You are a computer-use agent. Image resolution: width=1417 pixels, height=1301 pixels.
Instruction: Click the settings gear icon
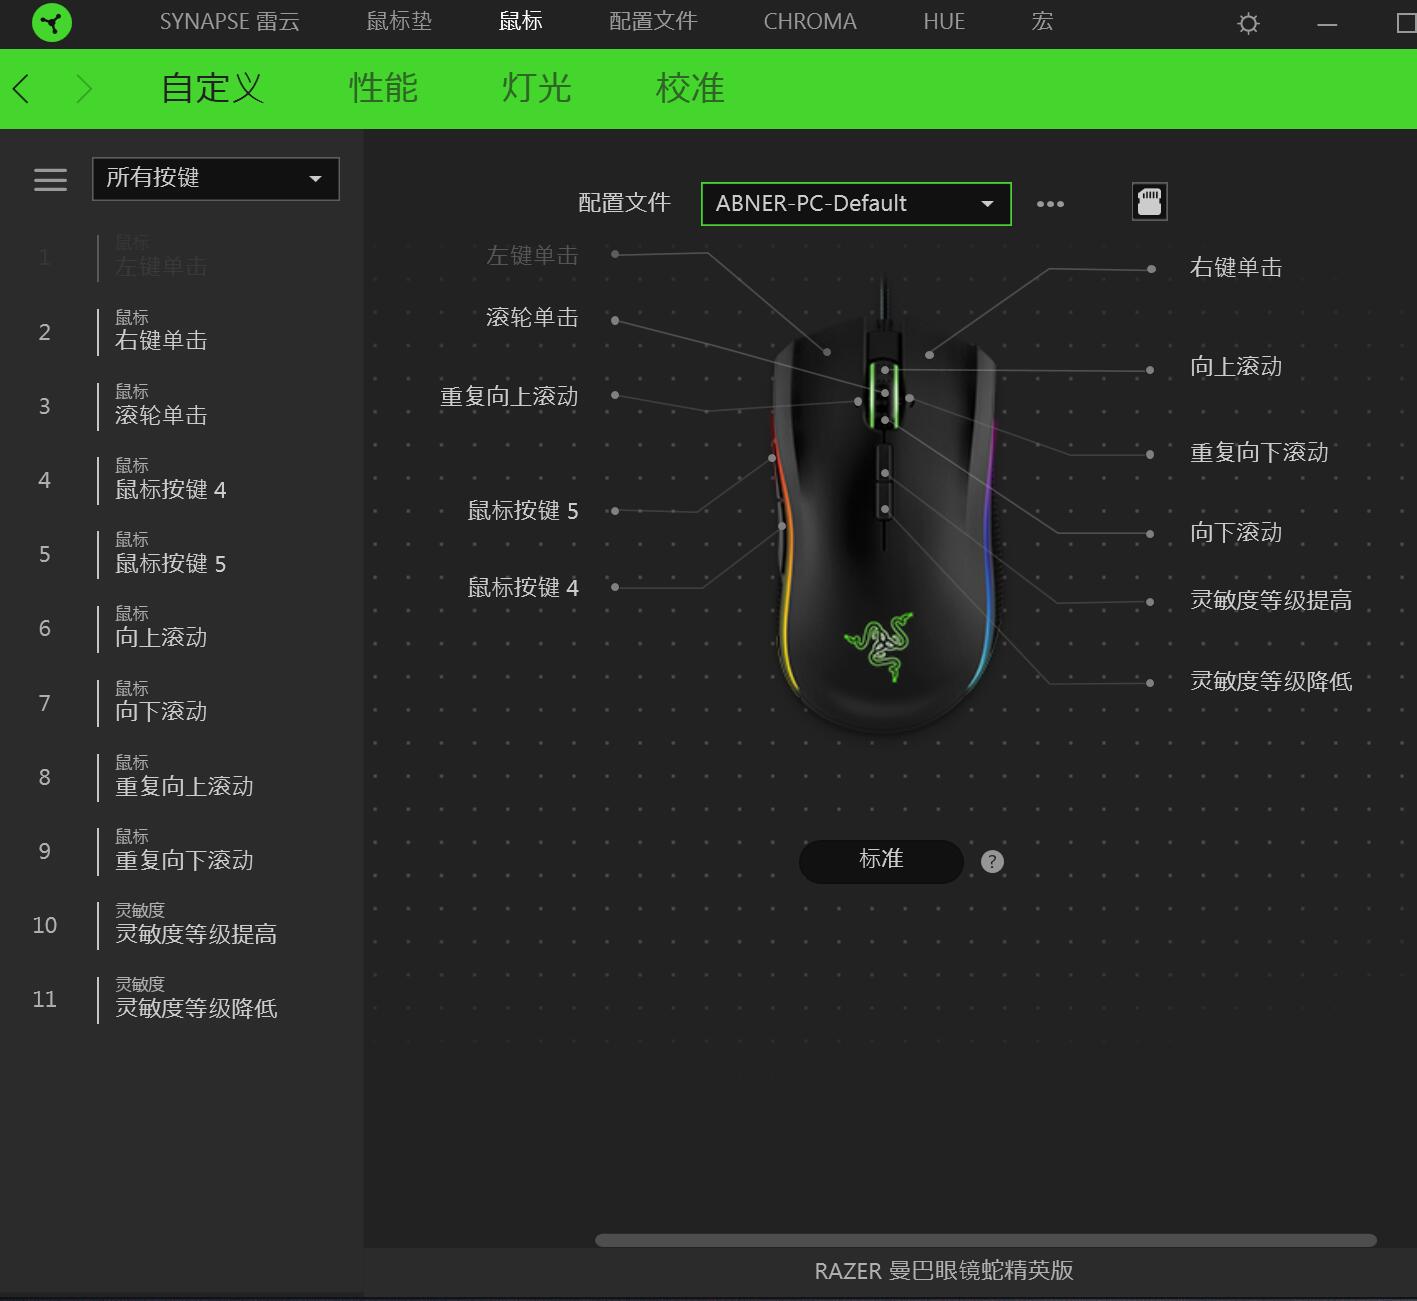tap(1246, 22)
